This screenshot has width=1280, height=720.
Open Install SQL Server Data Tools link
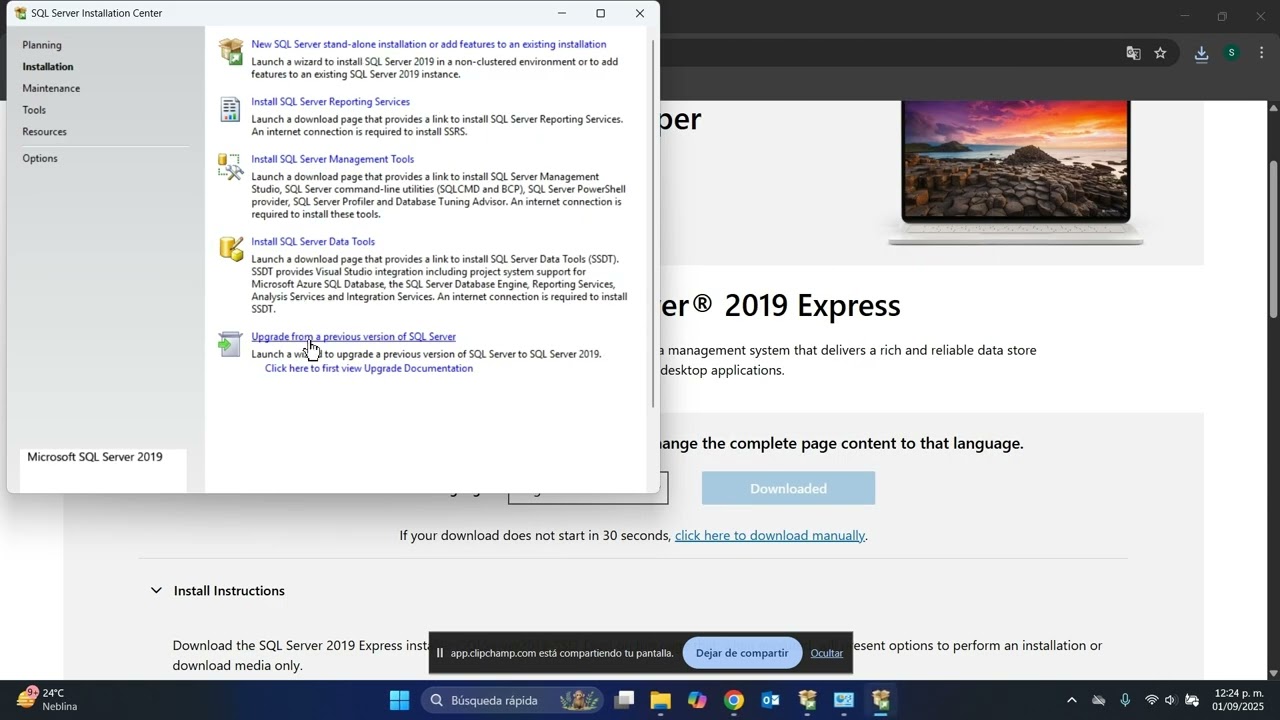point(313,241)
